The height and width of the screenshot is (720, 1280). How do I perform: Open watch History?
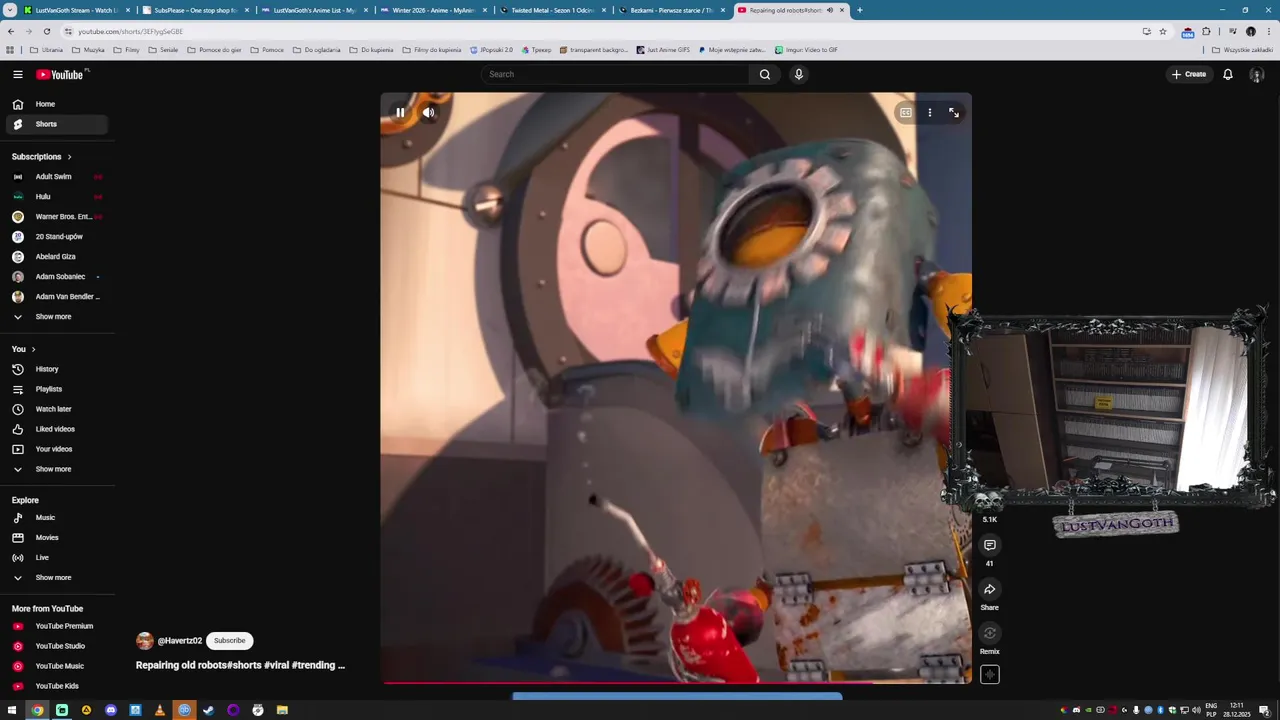pos(57,369)
